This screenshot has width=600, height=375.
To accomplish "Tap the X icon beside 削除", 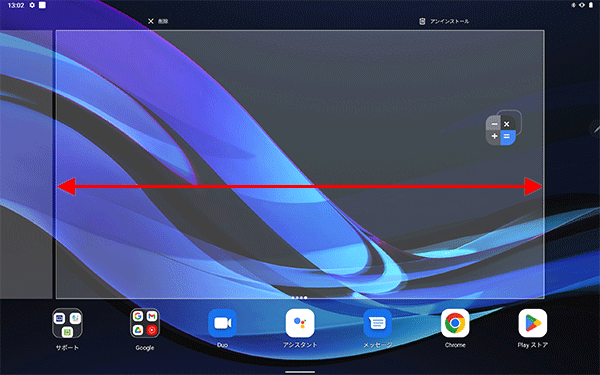I will (151, 21).
